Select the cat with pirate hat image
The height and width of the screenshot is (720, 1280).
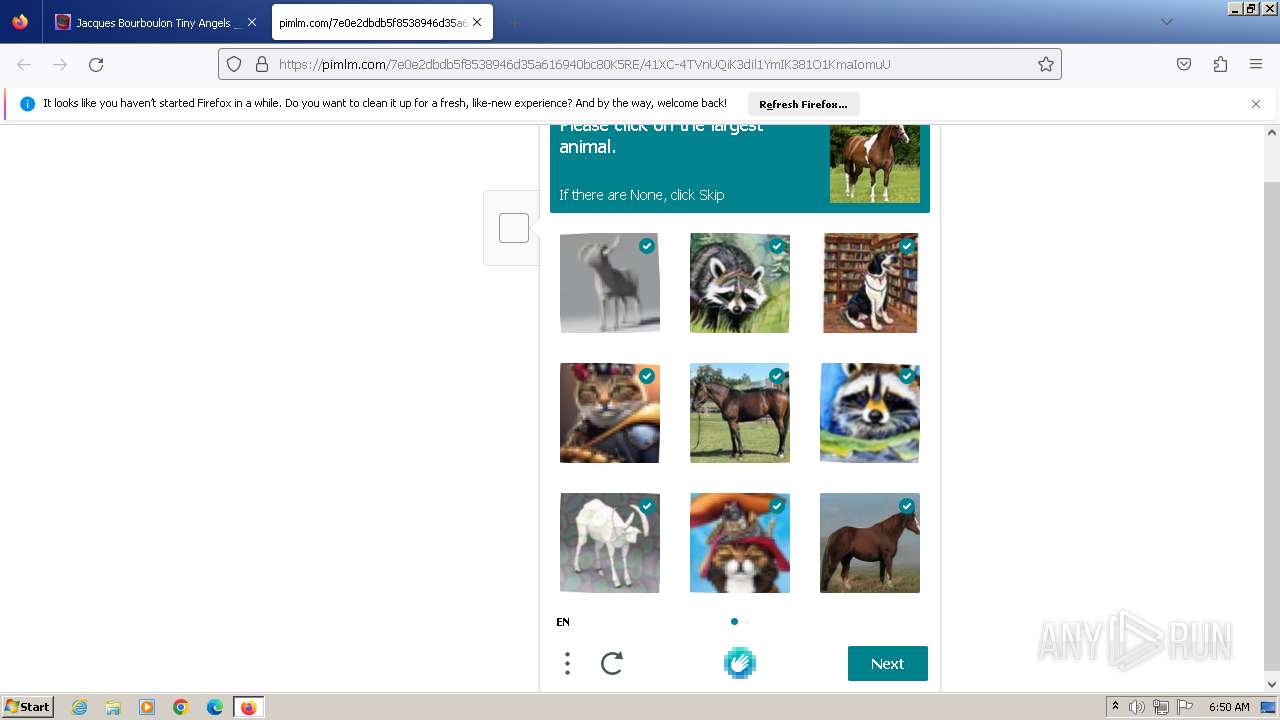[740, 543]
